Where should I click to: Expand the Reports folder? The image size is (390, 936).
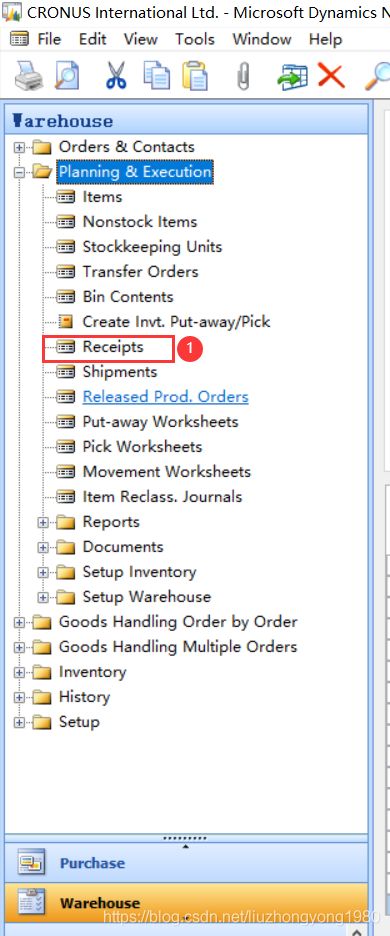43,522
